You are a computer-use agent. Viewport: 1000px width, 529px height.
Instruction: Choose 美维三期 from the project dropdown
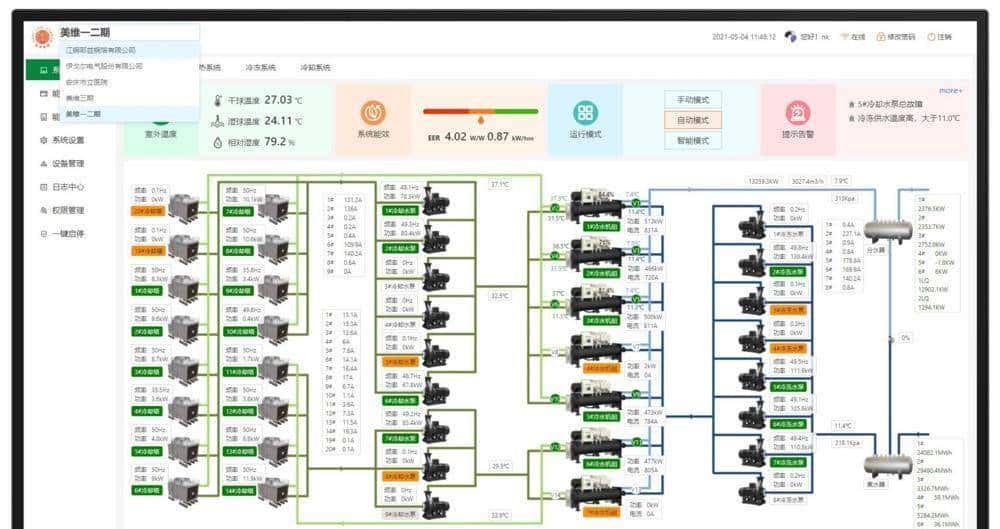click(80, 98)
